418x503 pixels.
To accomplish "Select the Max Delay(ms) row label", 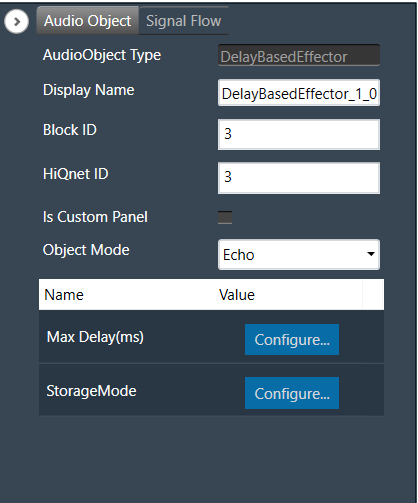I will point(95,337).
